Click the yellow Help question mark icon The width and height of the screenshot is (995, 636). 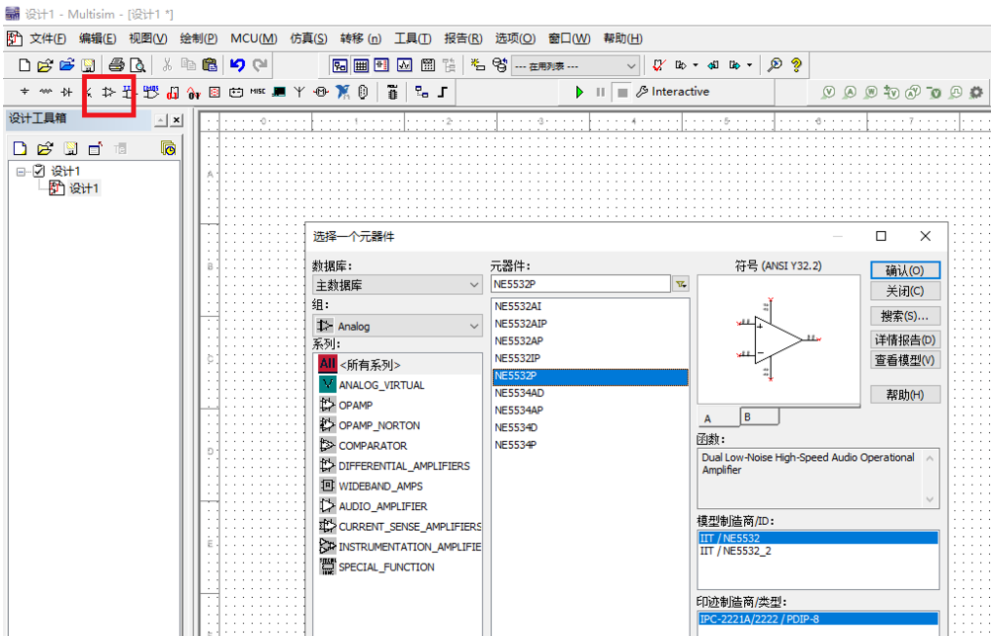796,65
